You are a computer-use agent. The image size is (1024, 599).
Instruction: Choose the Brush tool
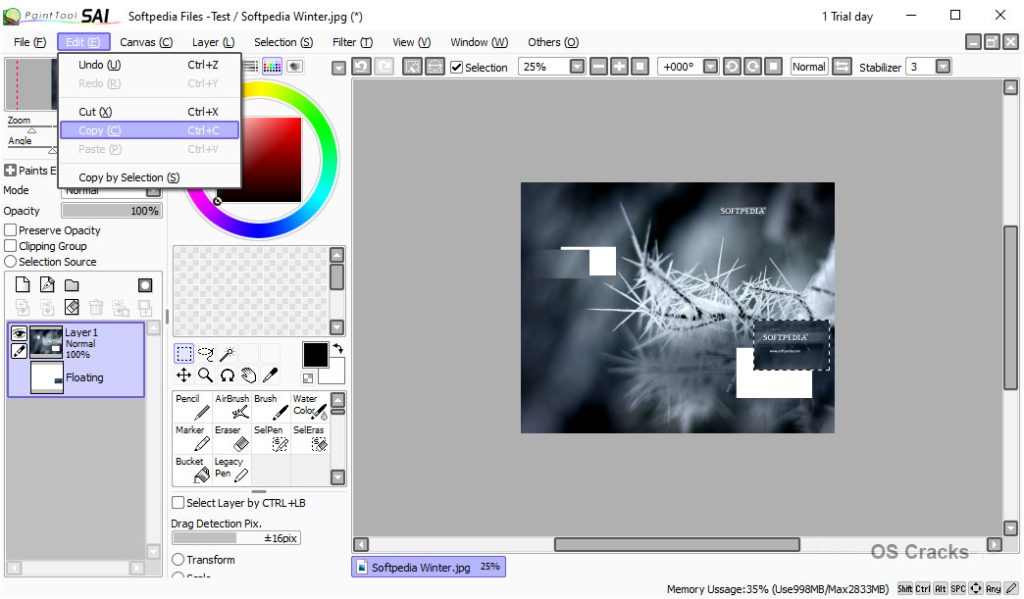click(x=270, y=406)
